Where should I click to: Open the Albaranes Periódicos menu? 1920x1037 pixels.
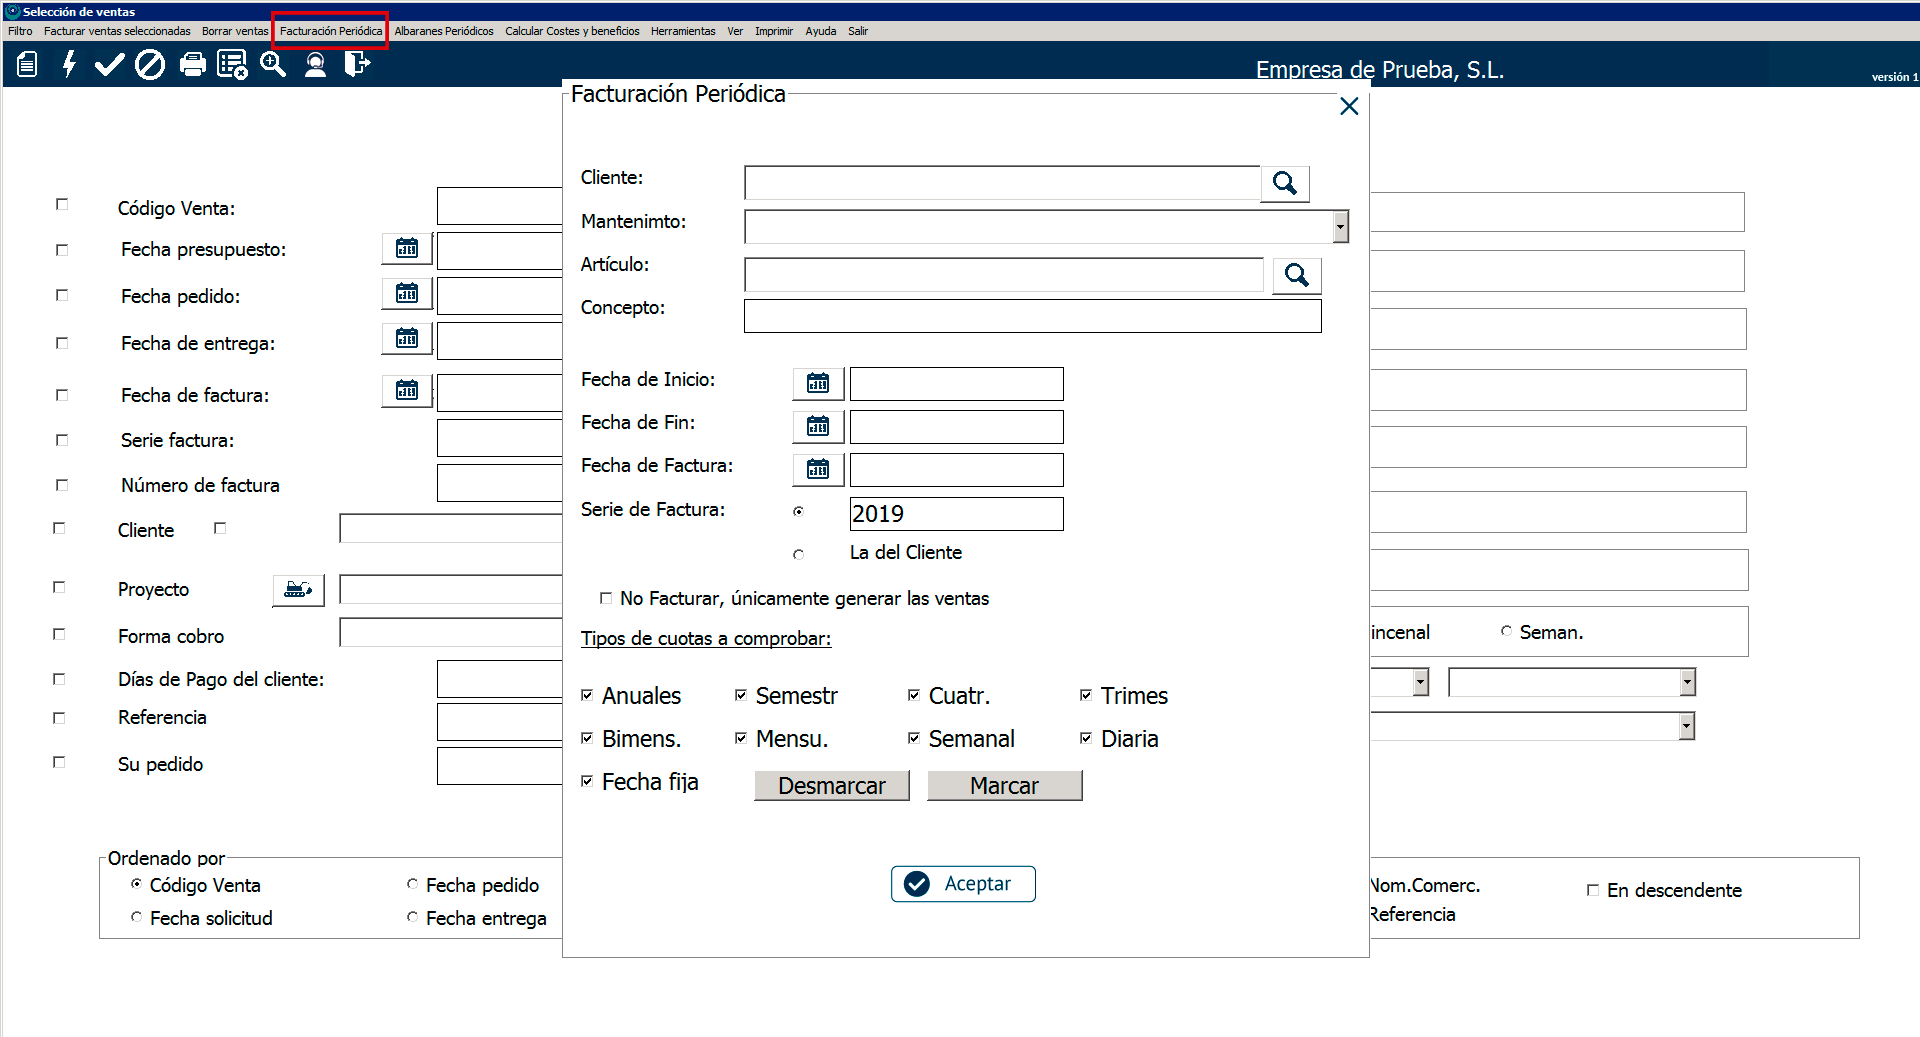pos(443,31)
